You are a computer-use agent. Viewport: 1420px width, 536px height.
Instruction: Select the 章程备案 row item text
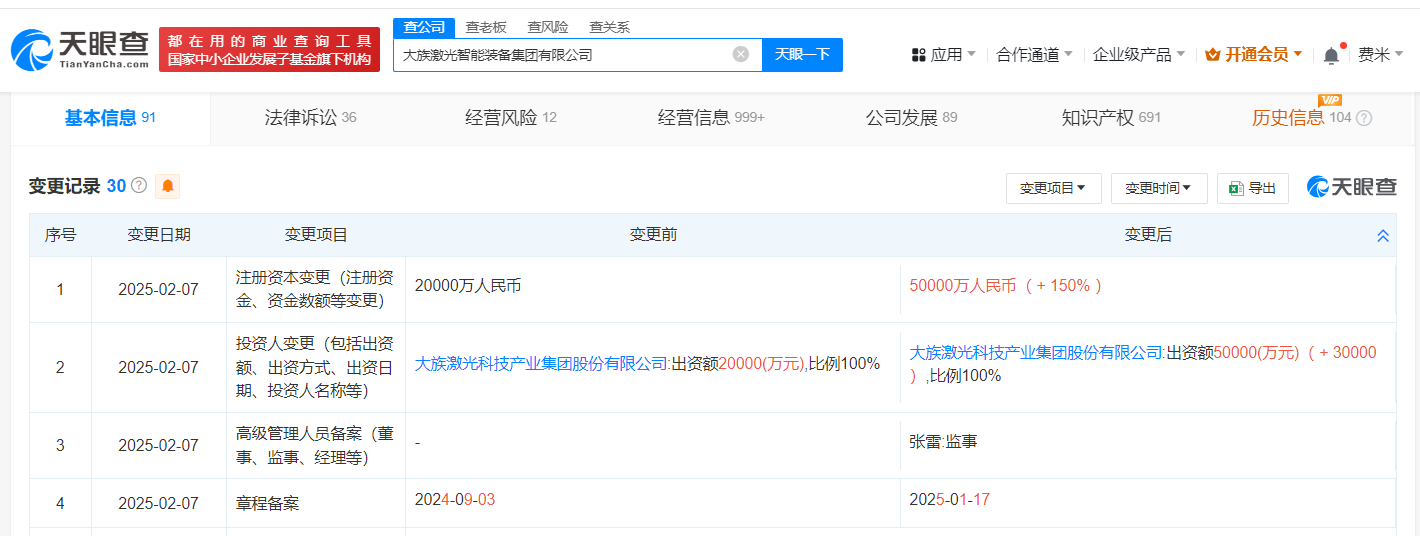(x=267, y=503)
